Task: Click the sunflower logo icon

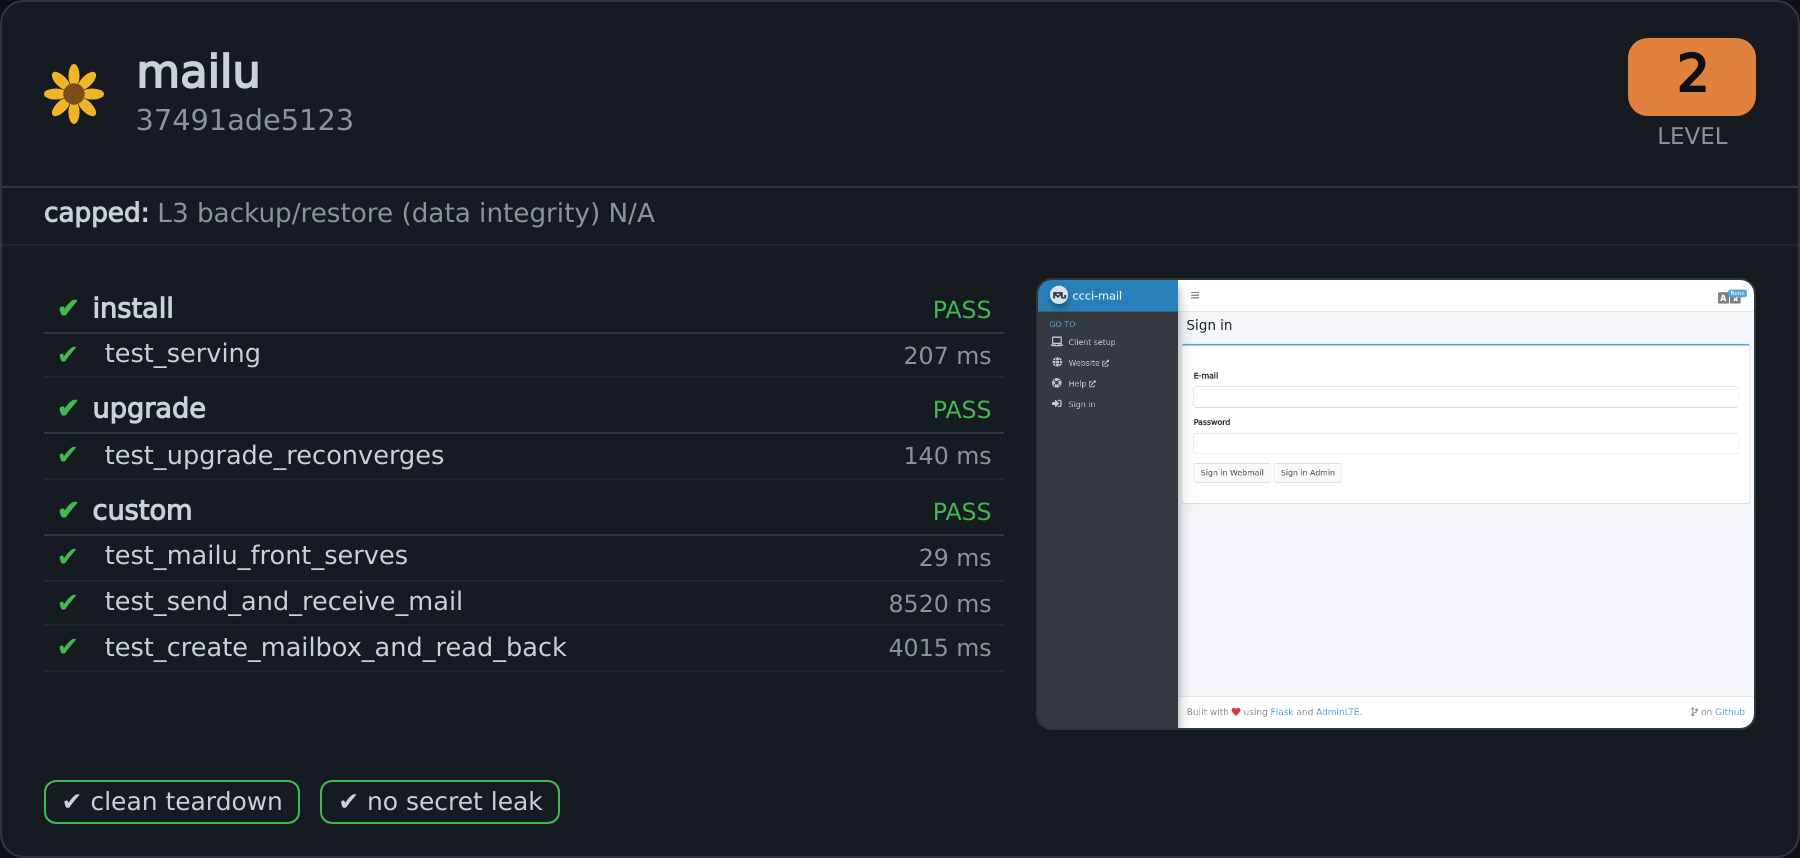Action: (x=74, y=94)
